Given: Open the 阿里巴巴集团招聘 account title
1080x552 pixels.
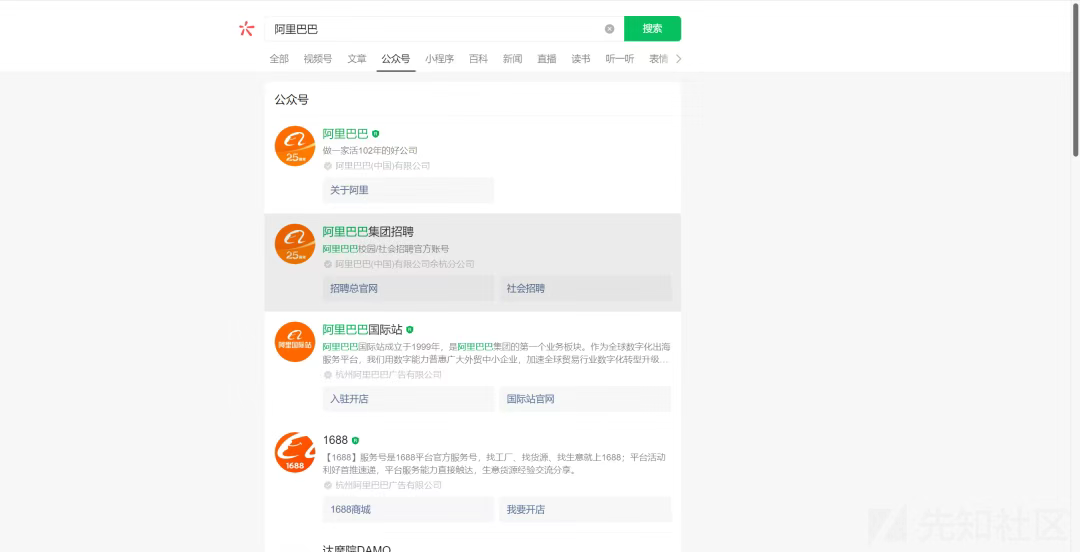Looking at the screenshot, I should (368, 232).
